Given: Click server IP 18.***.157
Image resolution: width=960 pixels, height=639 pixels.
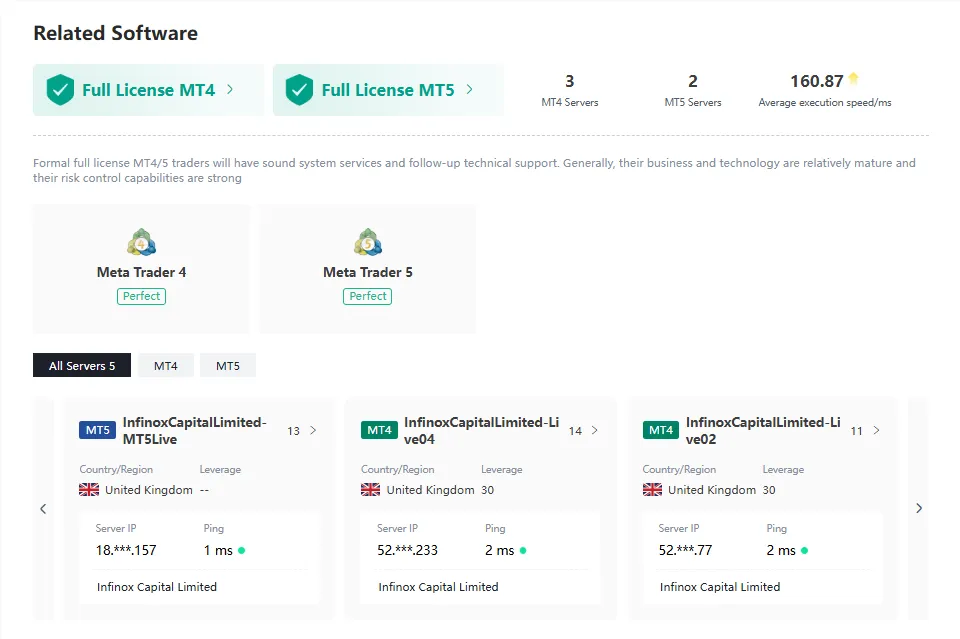Looking at the screenshot, I should 126,550.
